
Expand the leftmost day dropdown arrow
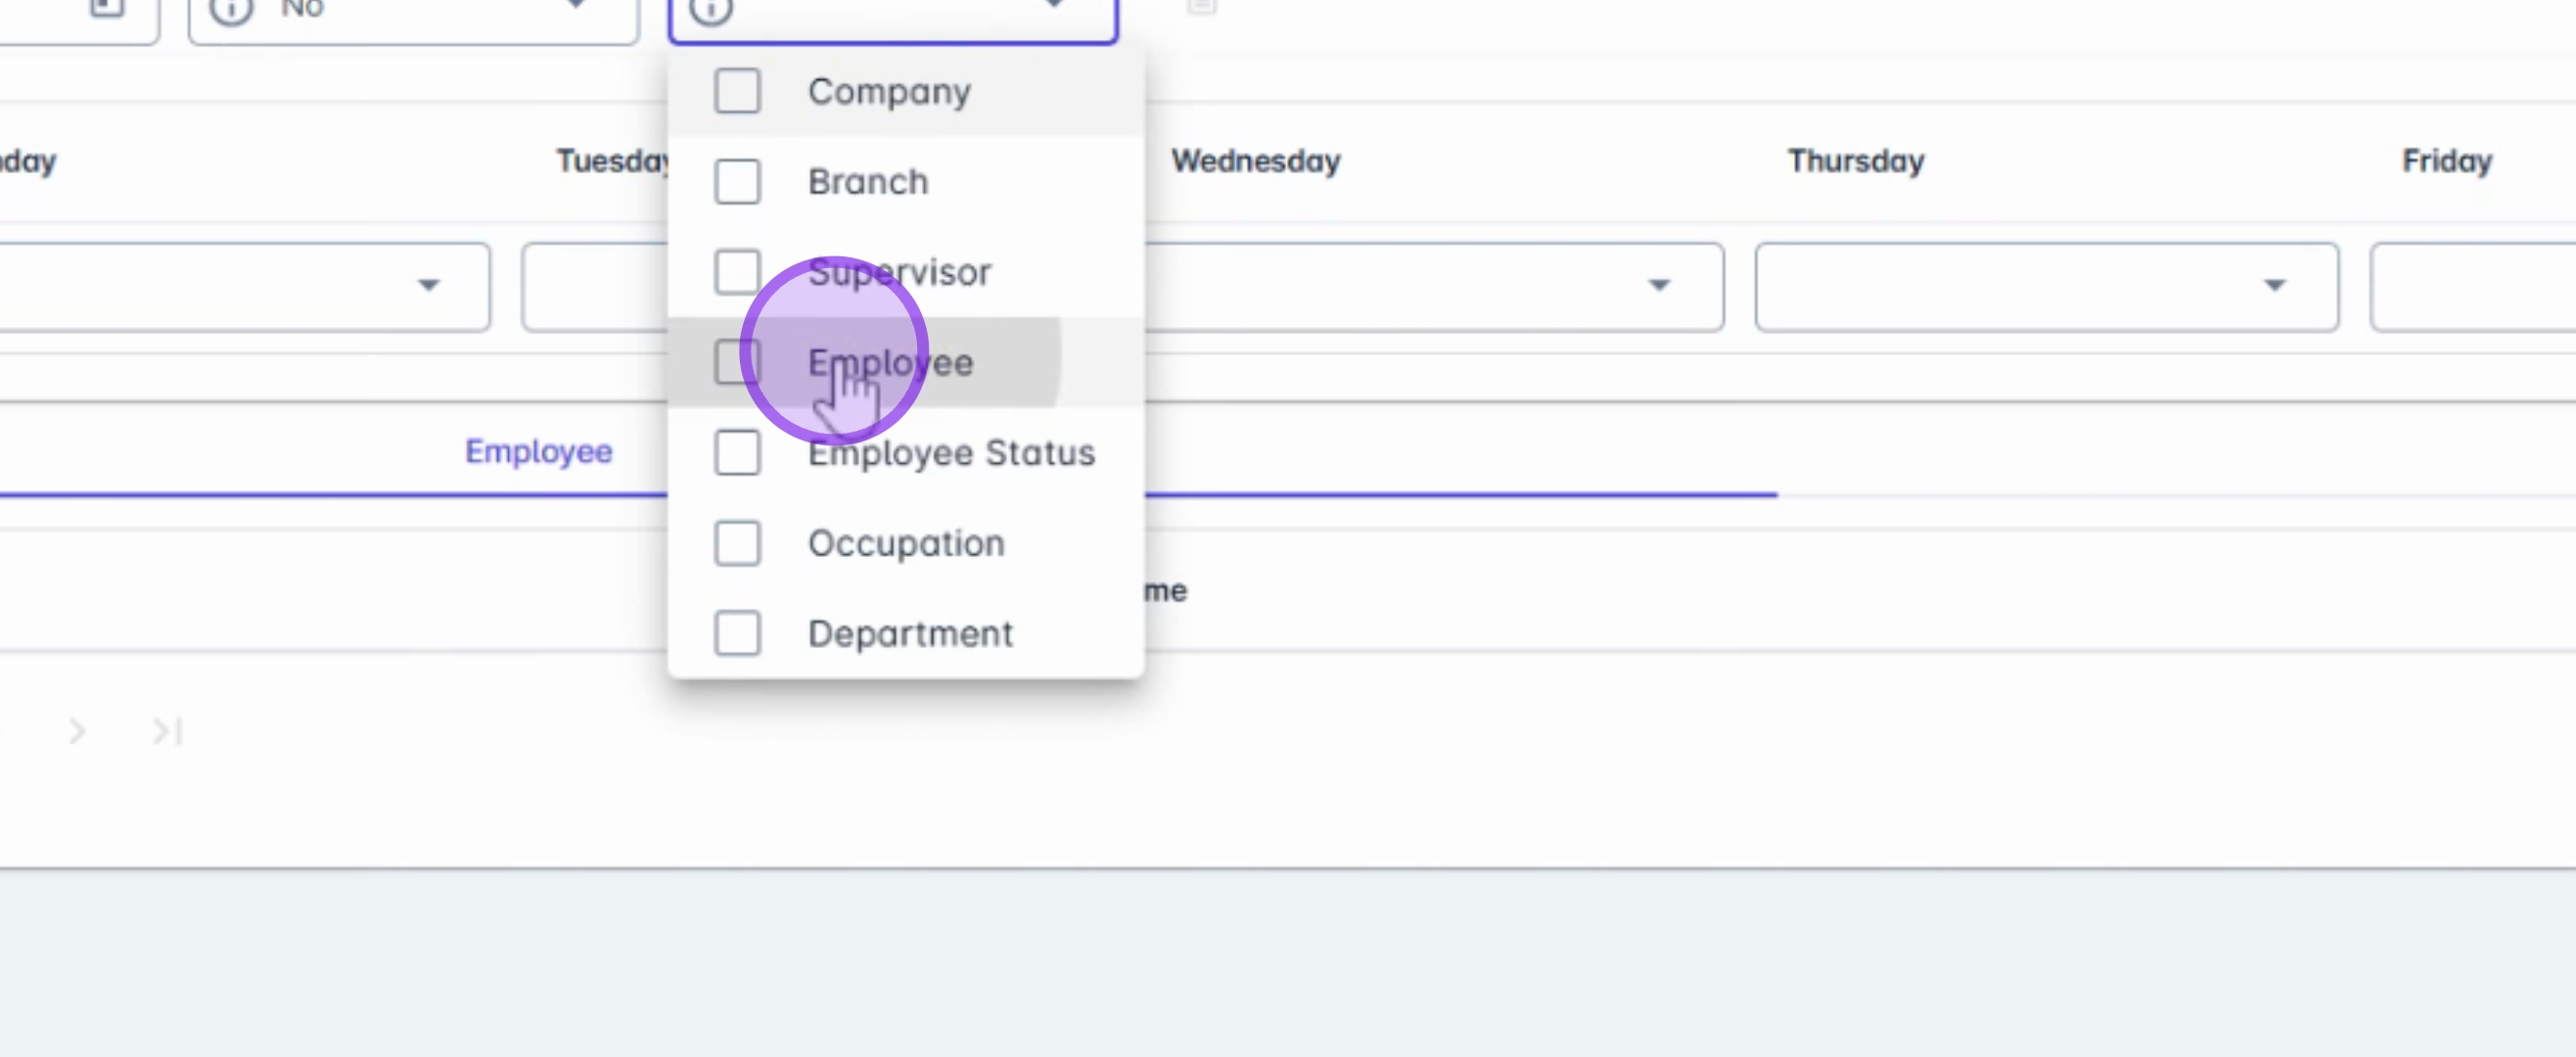click(x=428, y=286)
